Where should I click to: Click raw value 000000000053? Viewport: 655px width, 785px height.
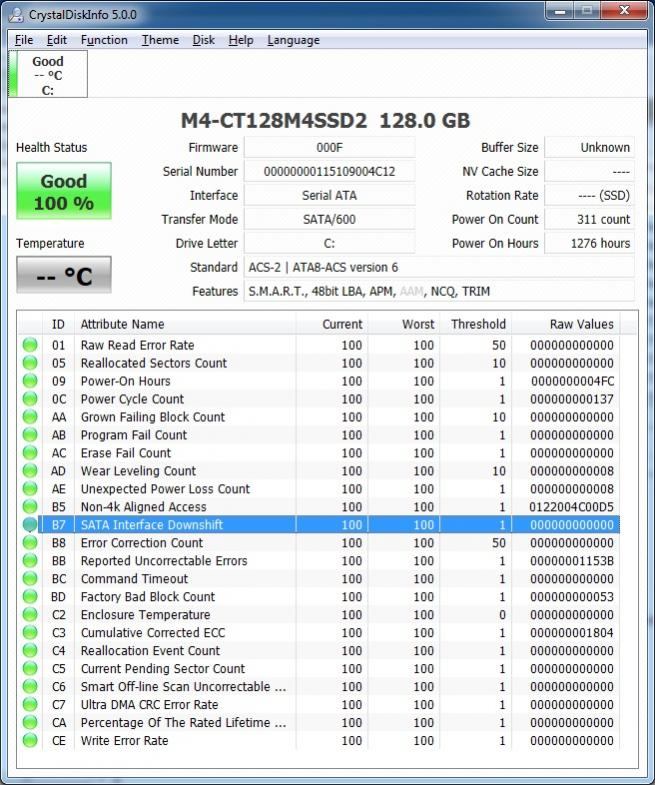pyautogui.click(x=572, y=597)
